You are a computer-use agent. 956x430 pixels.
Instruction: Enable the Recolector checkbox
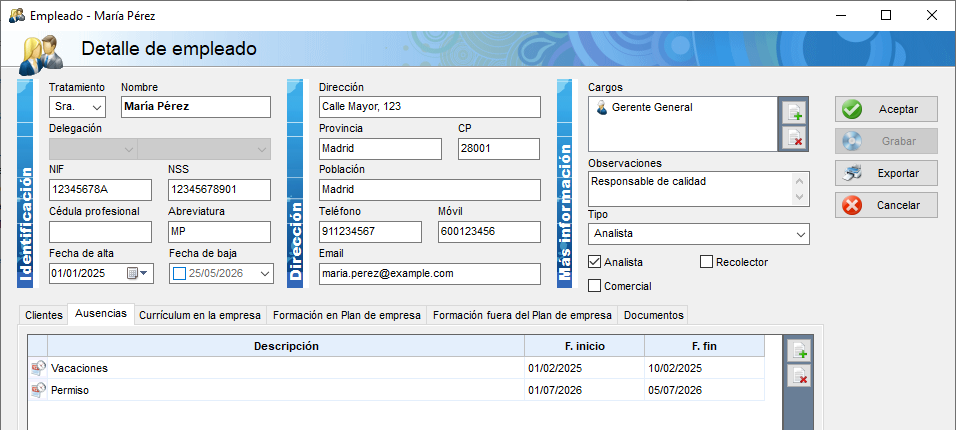pos(706,262)
